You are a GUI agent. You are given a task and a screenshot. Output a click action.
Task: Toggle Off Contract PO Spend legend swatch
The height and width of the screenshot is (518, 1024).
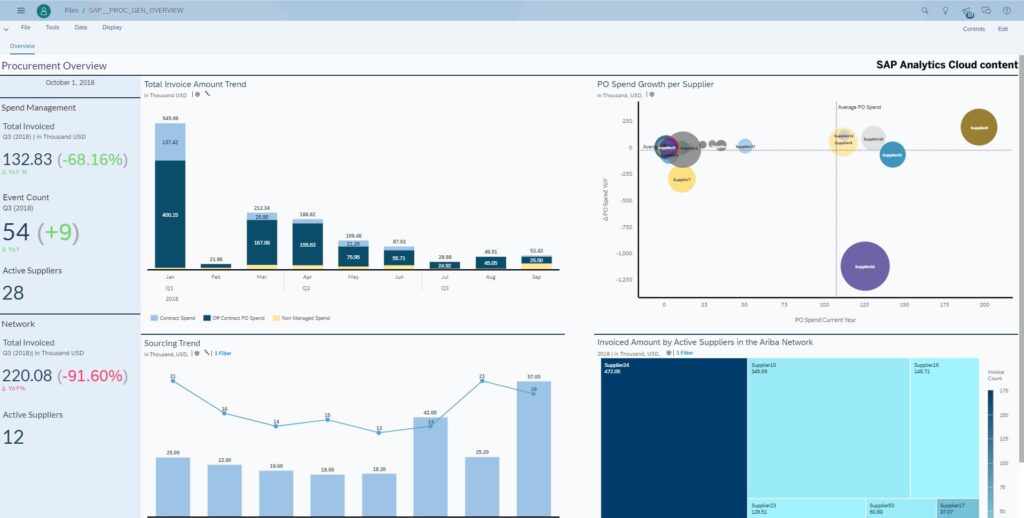207,318
